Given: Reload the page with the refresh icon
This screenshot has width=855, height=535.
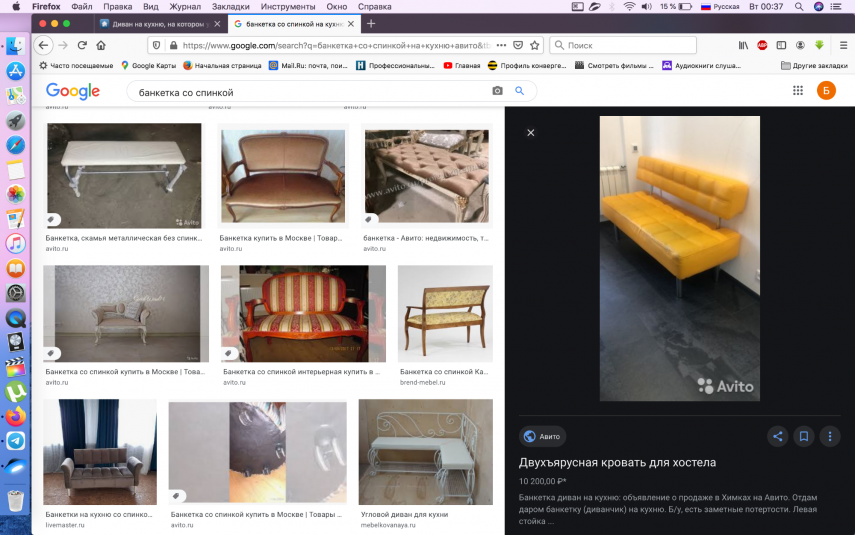Looking at the screenshot, I should [82, 45].
